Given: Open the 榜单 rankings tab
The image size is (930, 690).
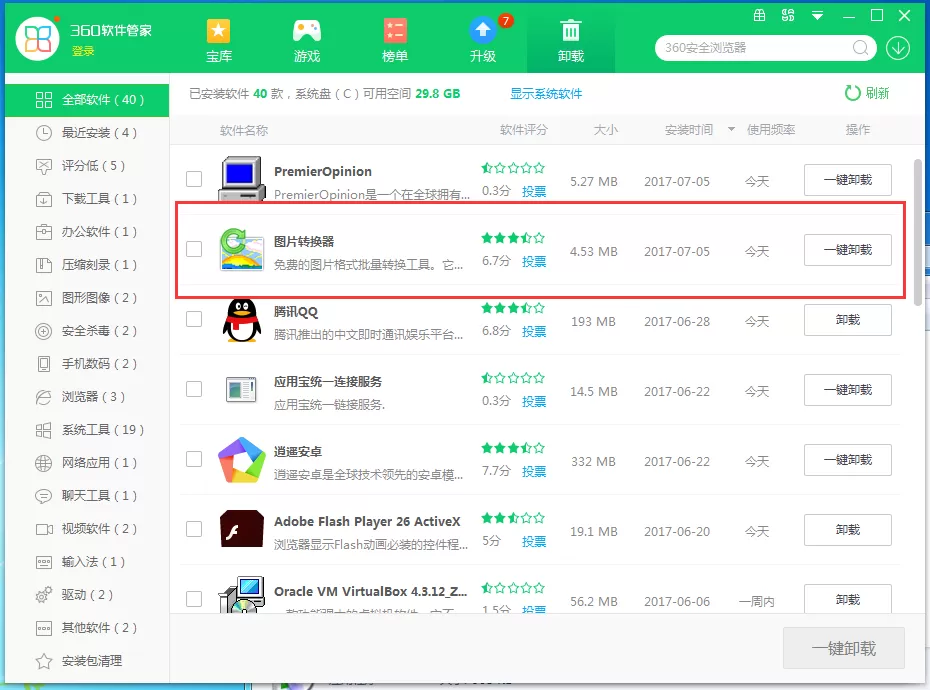Looking at the screenshot, I should tap(394, 40).
